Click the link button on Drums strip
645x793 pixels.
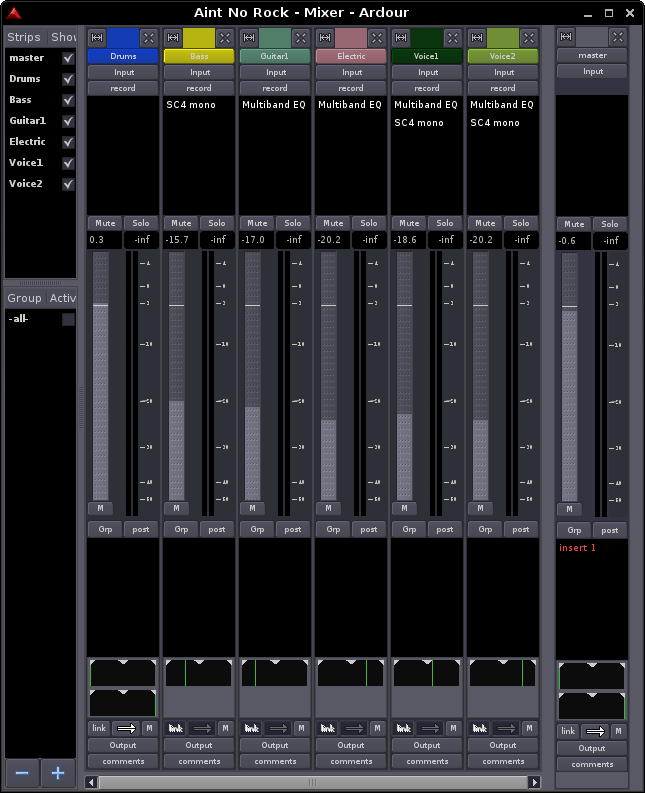point(99,728)
